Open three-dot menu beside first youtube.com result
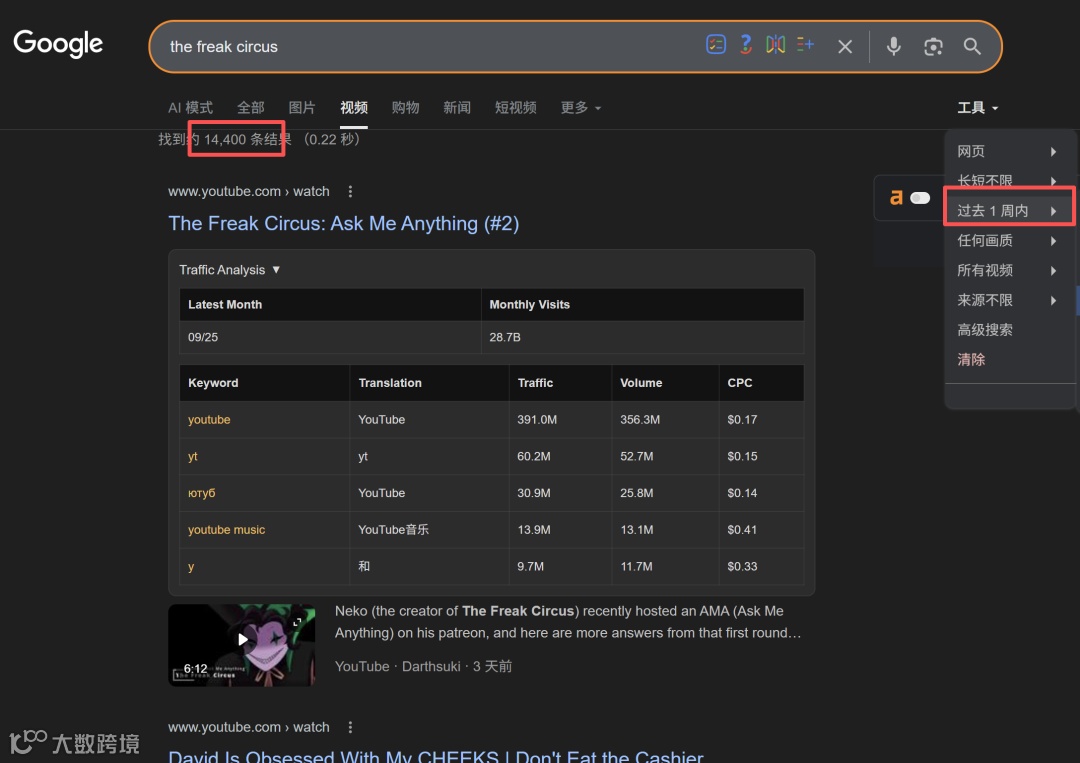The image size is (1080, 763). [350, 191]
